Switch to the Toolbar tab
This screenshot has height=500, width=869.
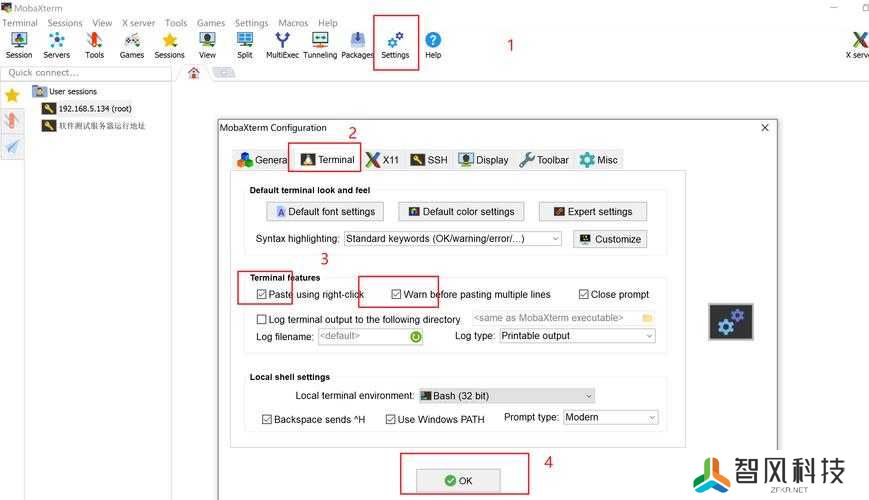tap(544, 160)
